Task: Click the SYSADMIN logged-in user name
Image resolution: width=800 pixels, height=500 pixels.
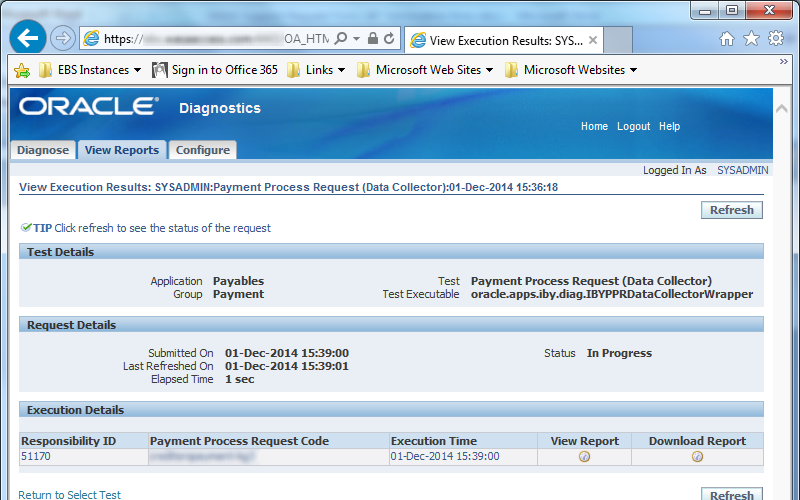Action: [x=742, y=170]
